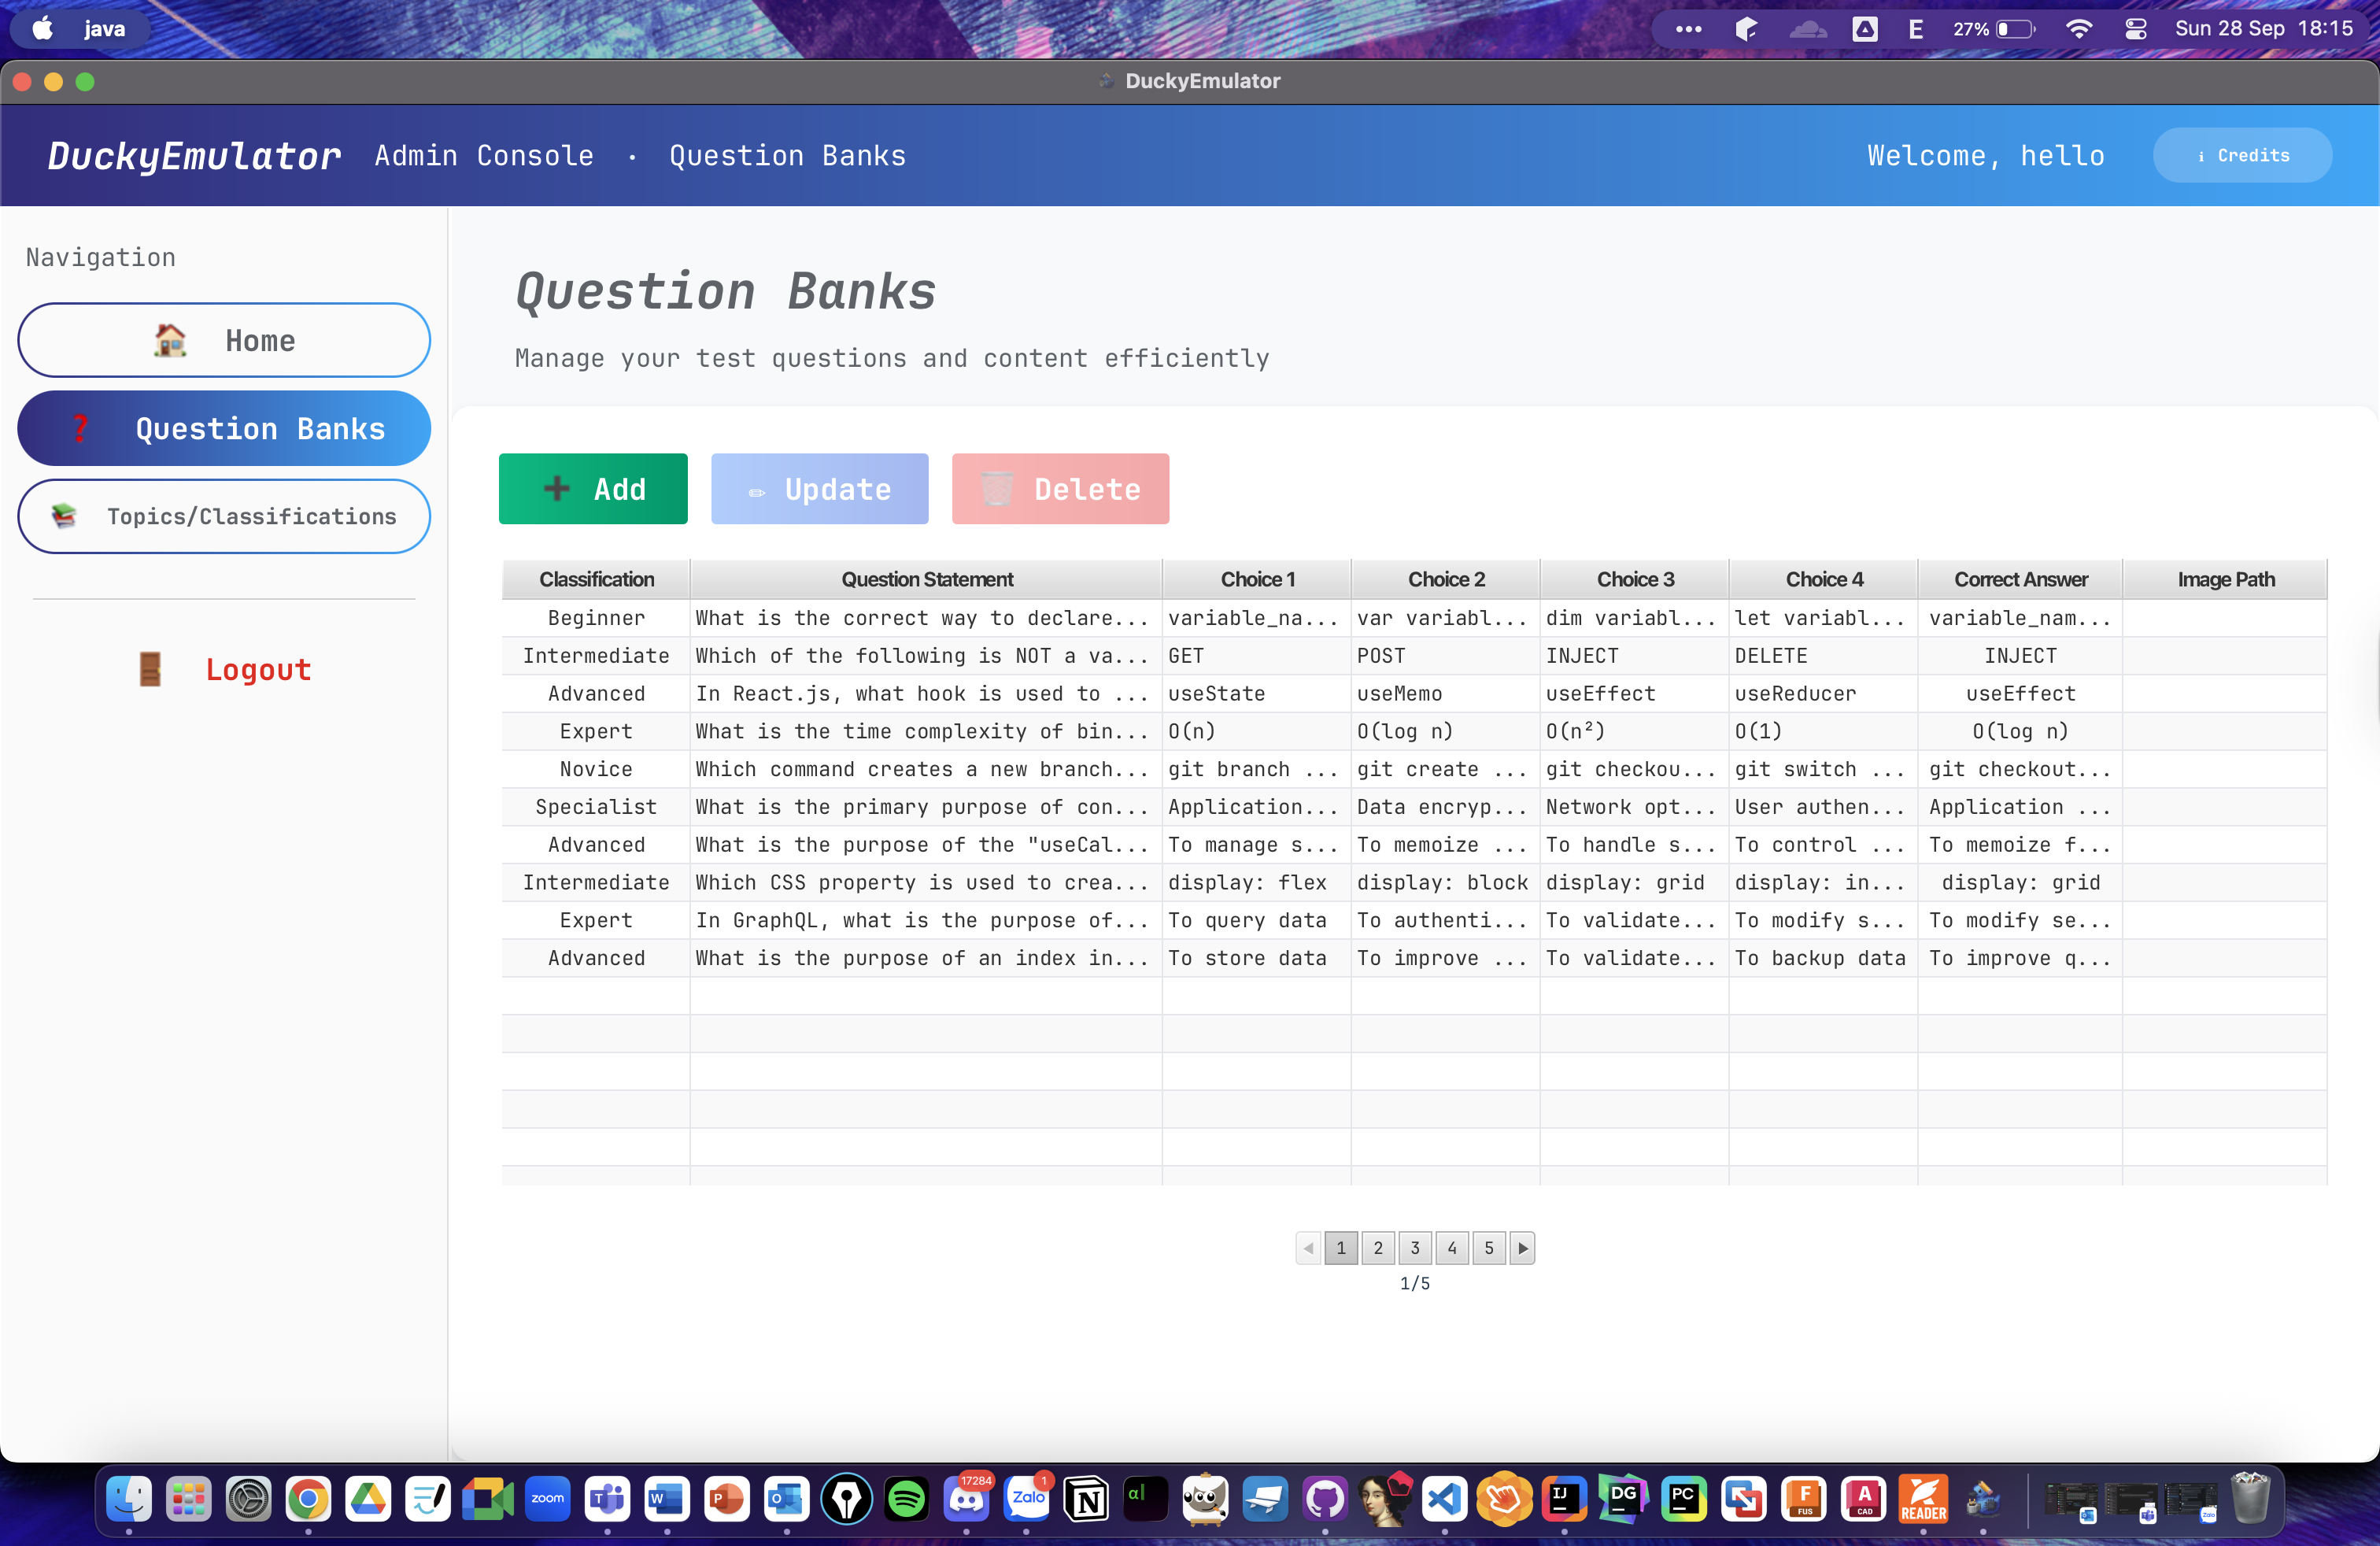The image size is (2380, 1546).
Task: Select the Beginner classification row
Action: click(x=1414, y=618)
